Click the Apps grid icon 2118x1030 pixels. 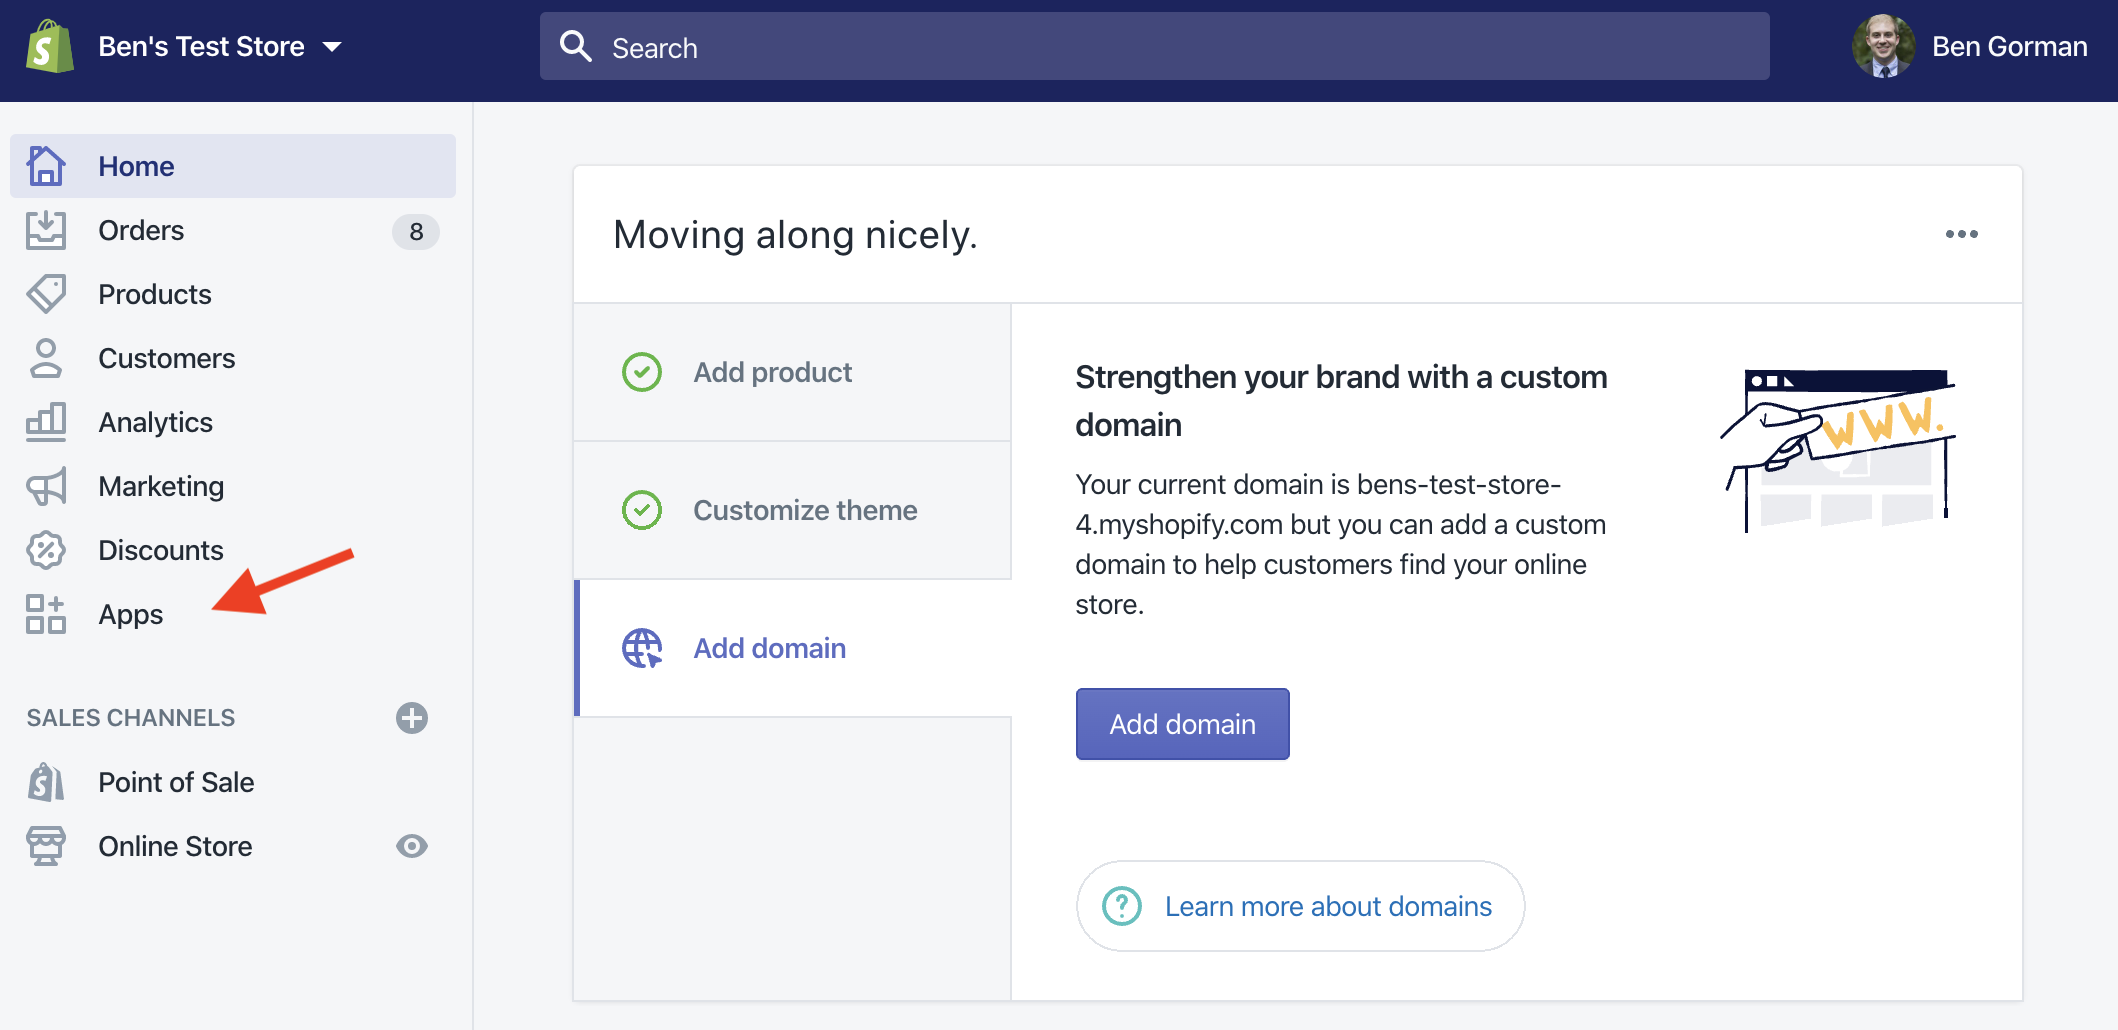pos(46,614)
